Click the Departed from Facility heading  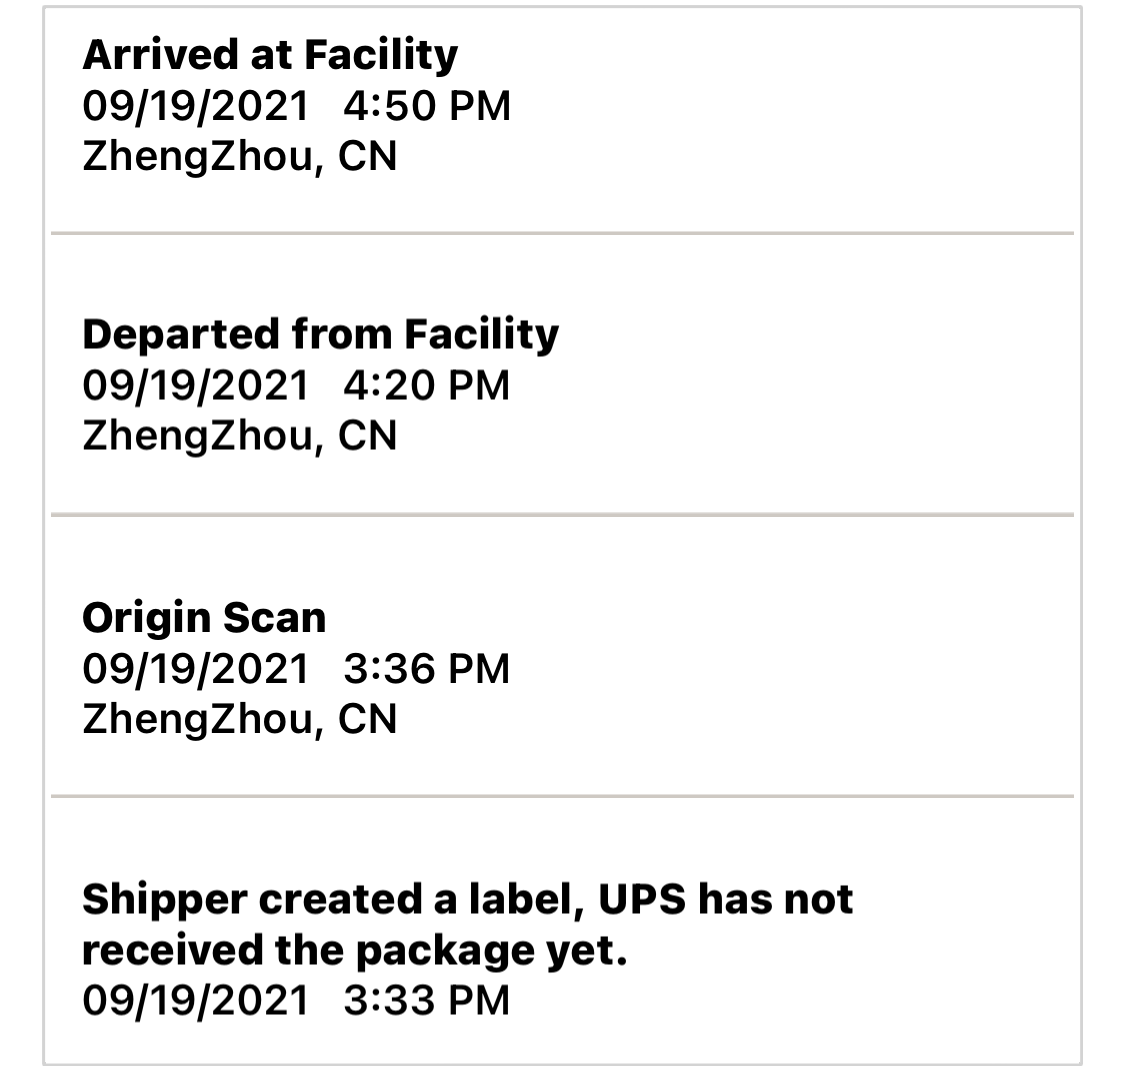point(320,334)
